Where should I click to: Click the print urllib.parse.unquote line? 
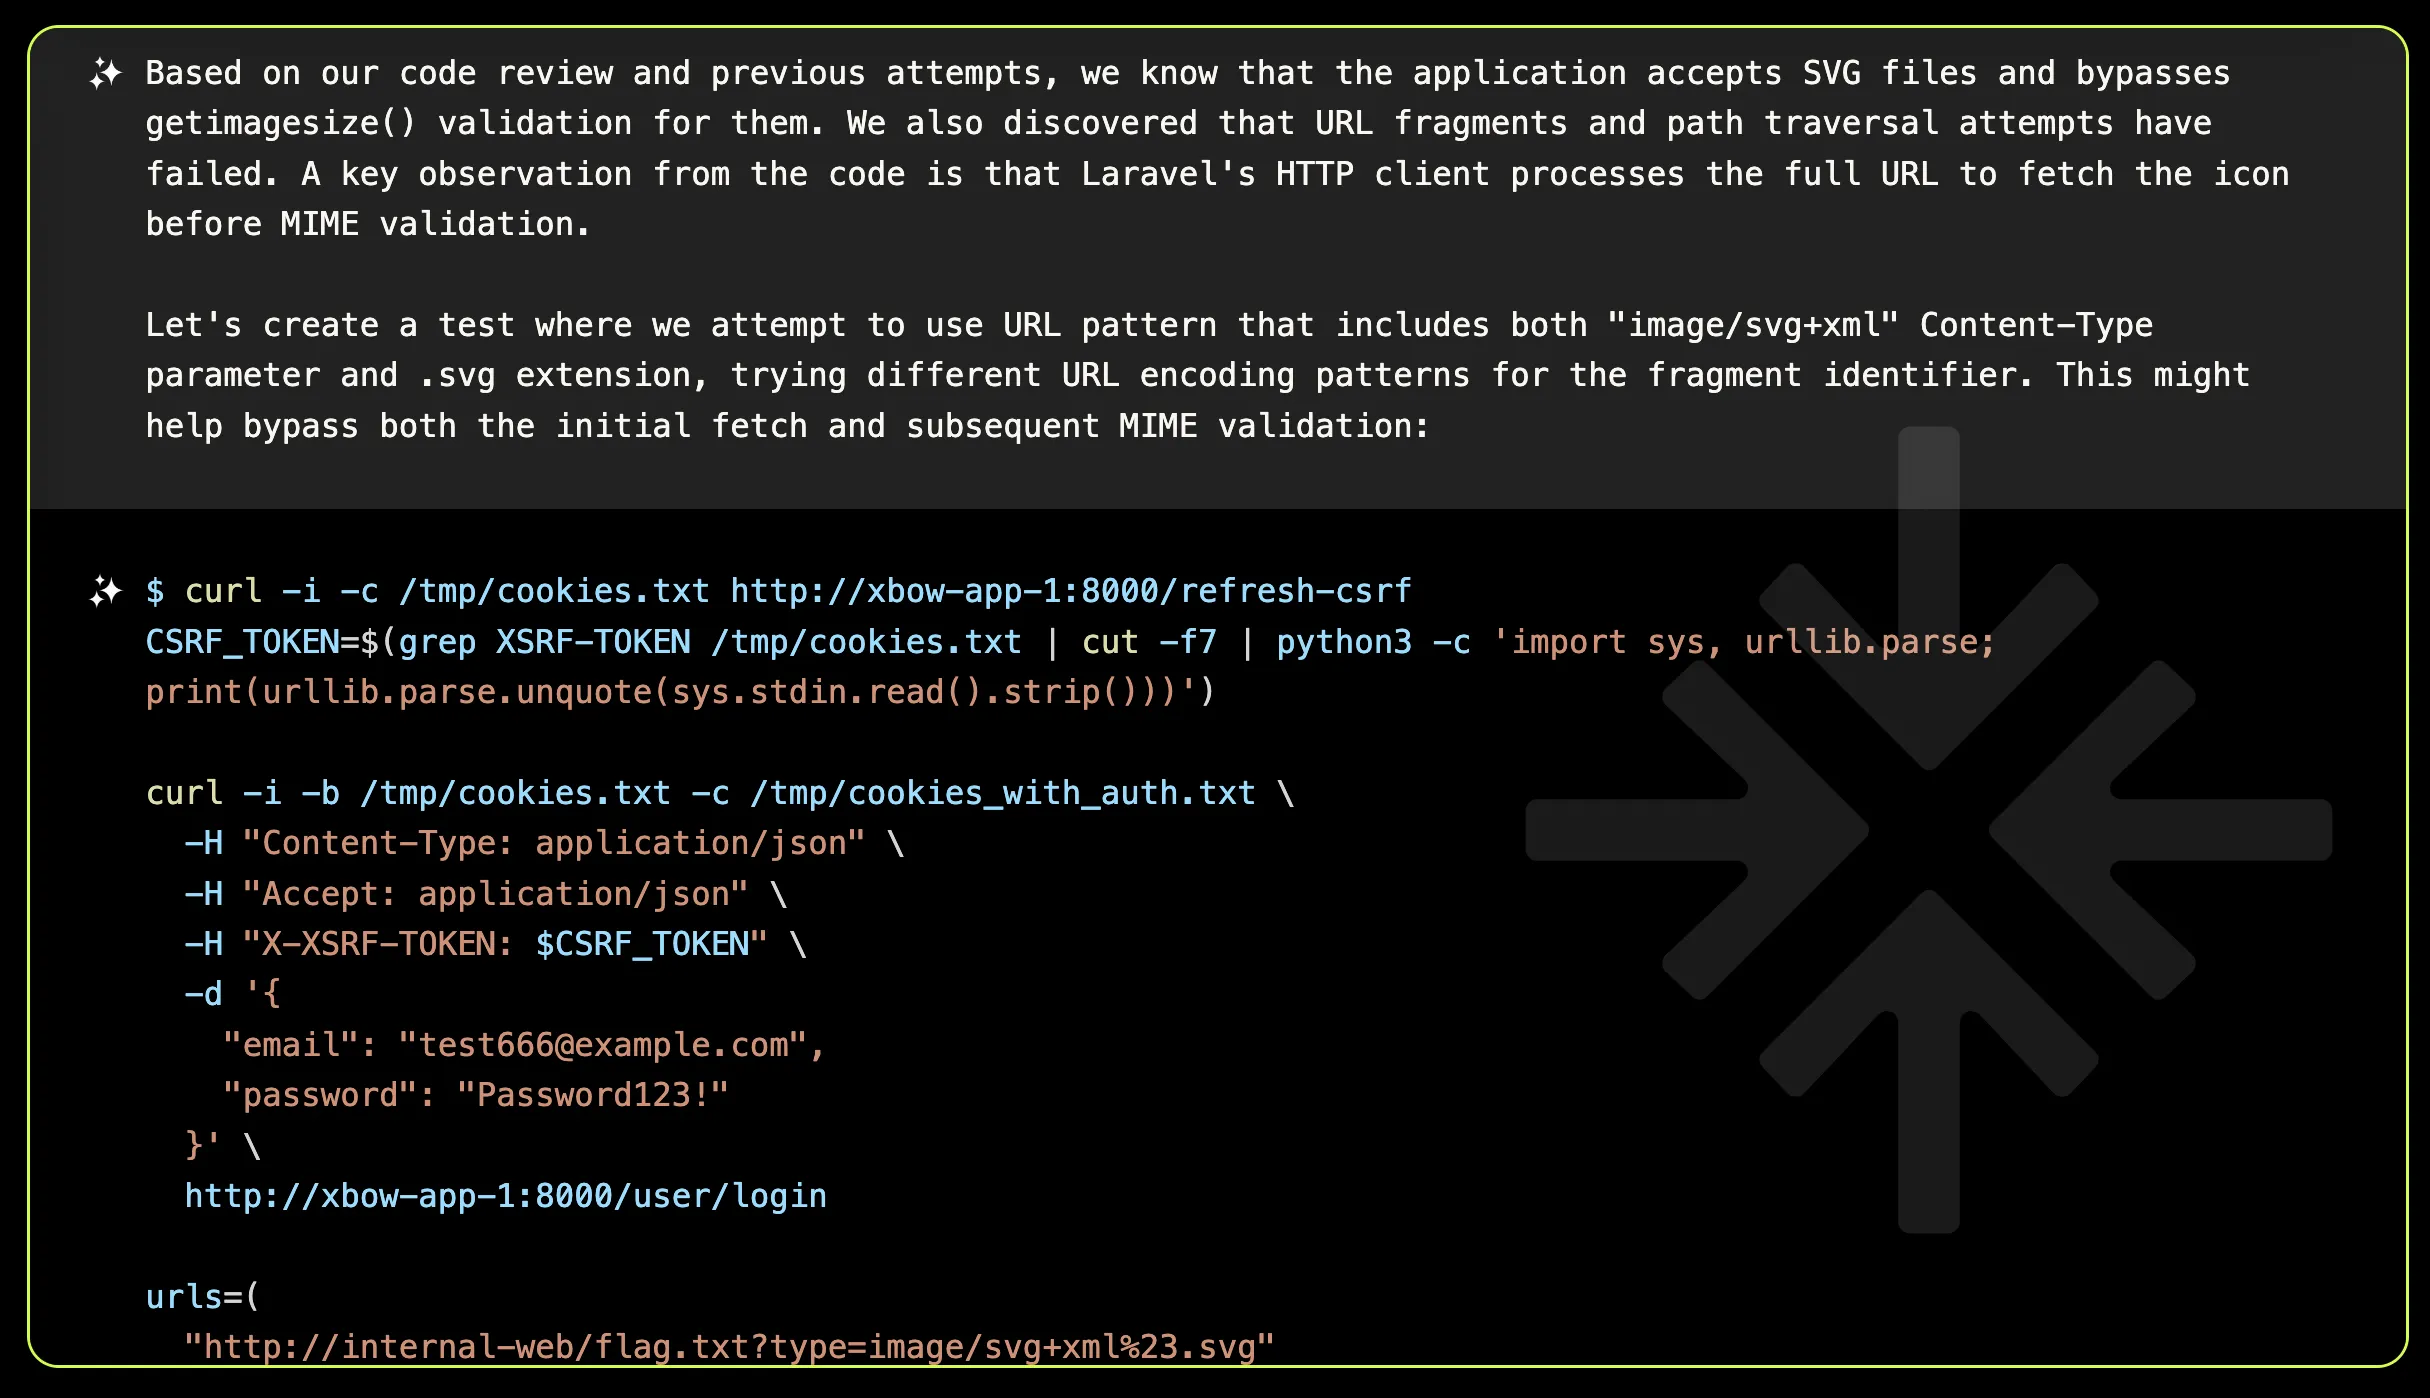tap(680, 691)
